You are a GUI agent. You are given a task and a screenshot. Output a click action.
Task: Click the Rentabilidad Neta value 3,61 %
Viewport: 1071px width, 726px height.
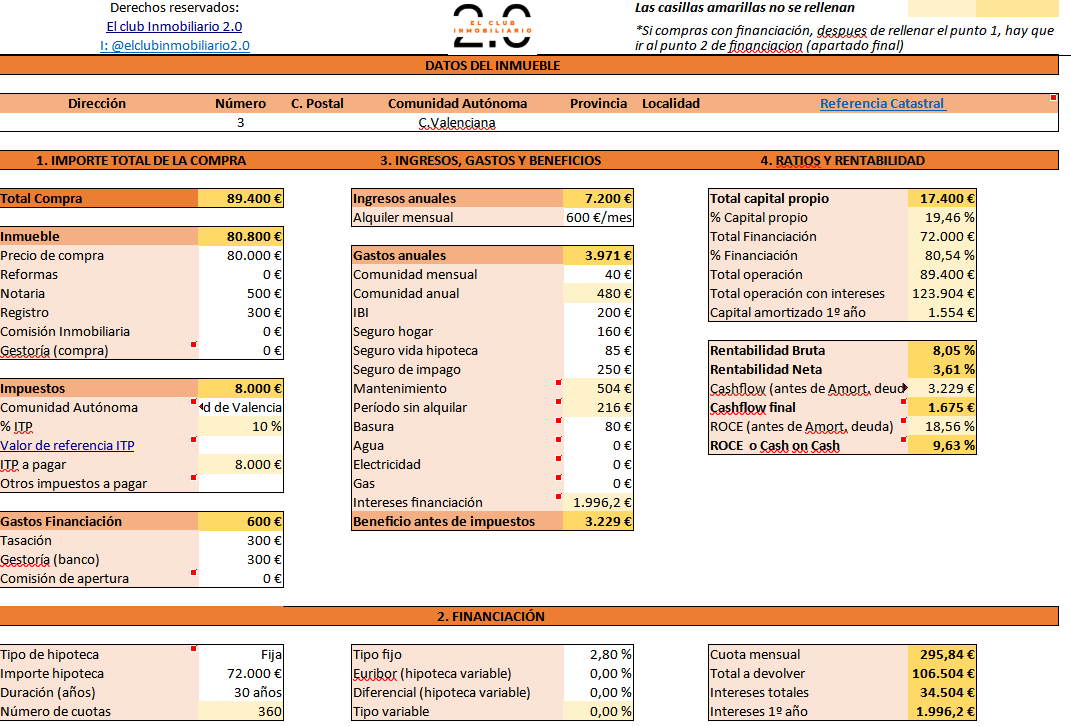click(942, 369)
